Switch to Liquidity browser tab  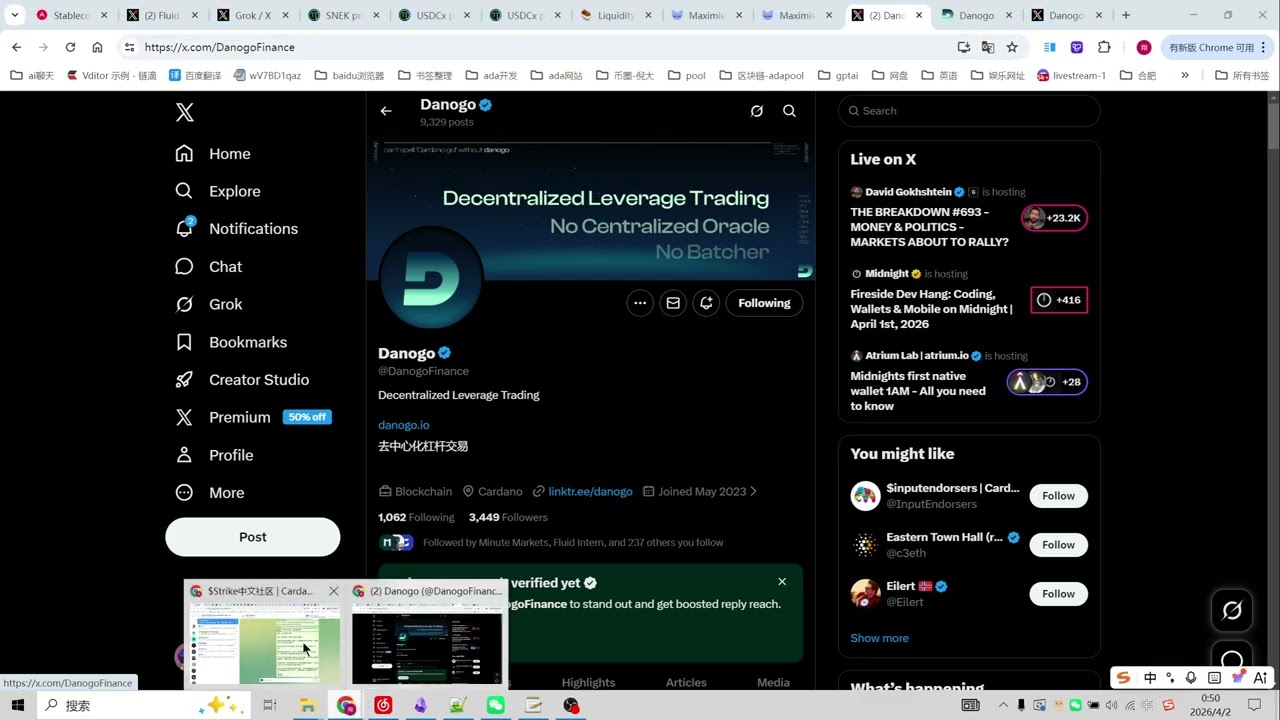point(616,15)
